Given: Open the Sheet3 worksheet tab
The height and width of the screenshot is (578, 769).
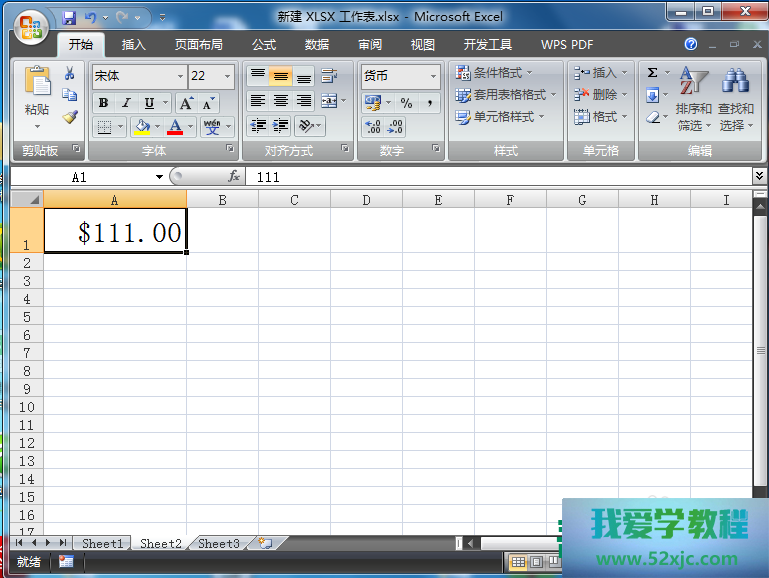Looking at the screenshot, I should tap(218, 544).
